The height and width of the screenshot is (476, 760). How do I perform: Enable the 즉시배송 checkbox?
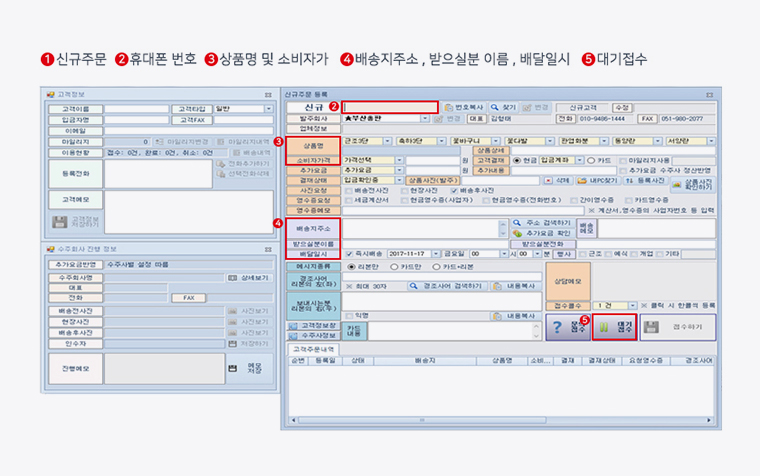tap(349, 254)
